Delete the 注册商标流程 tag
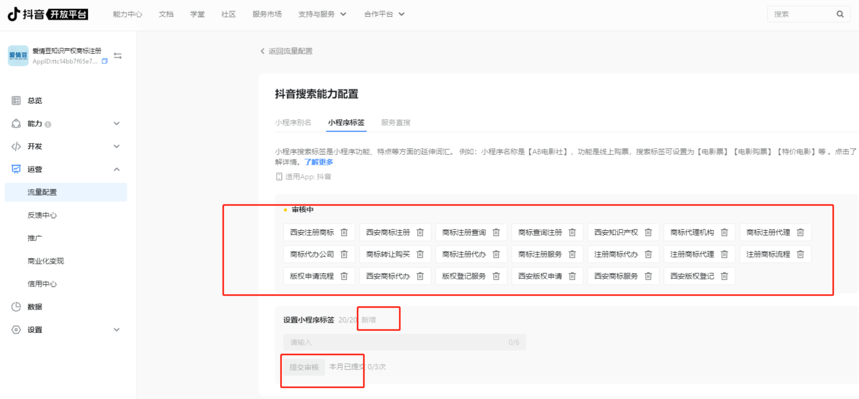859x399 pixels. tap(800, 254)
